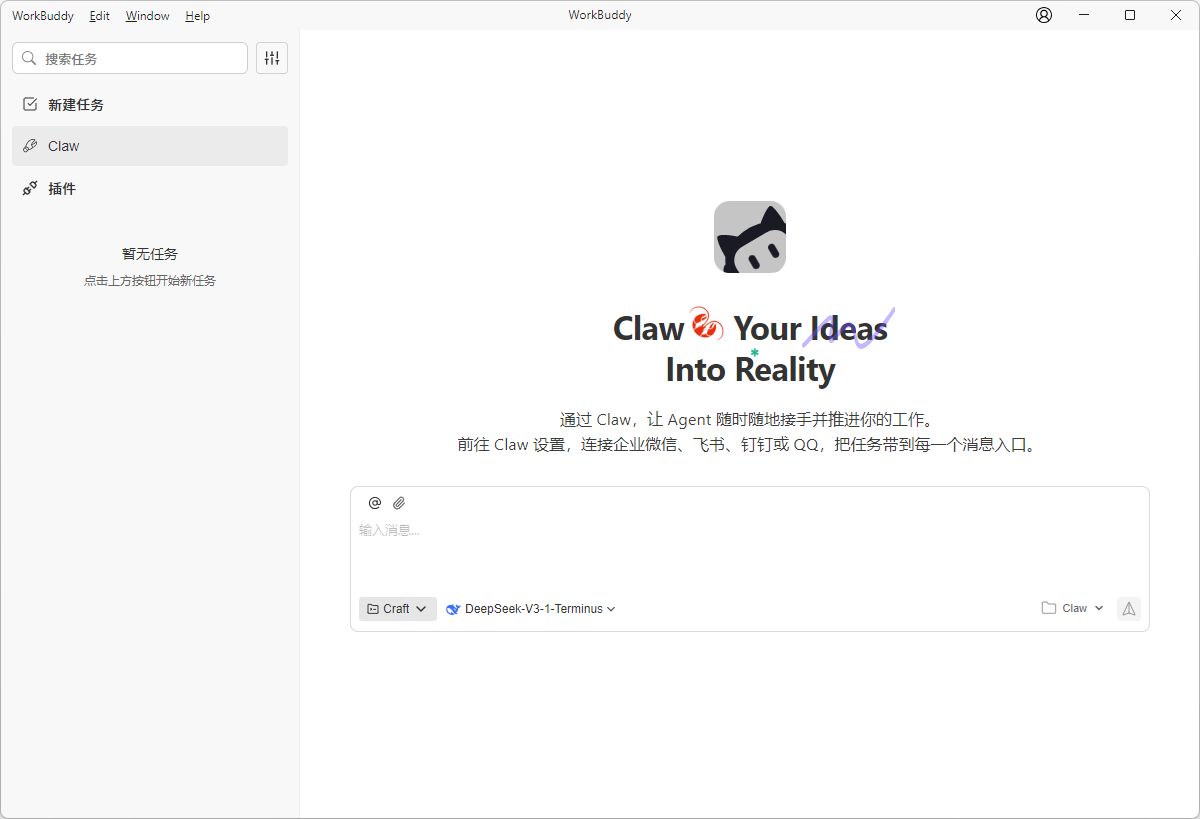
Task: Click the send message arrow button
Action: 1129,608
